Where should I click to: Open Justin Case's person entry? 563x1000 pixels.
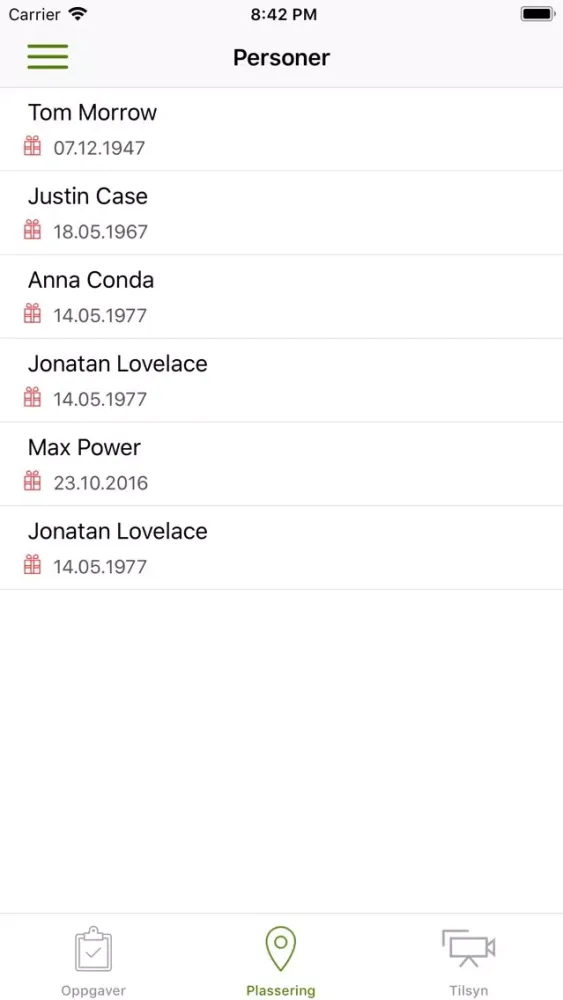point(281,213)
